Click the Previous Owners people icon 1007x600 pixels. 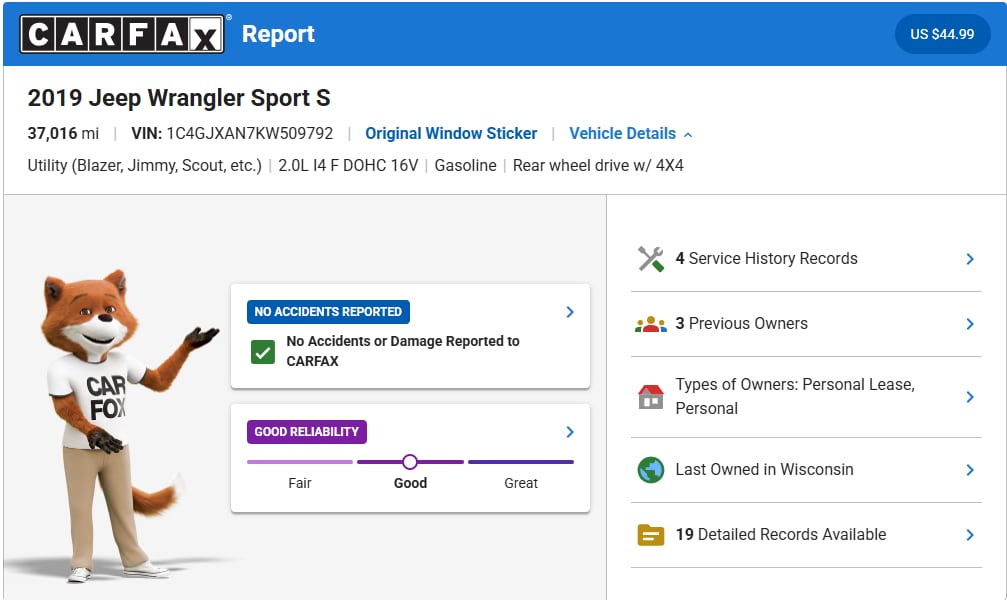[651, 324]
